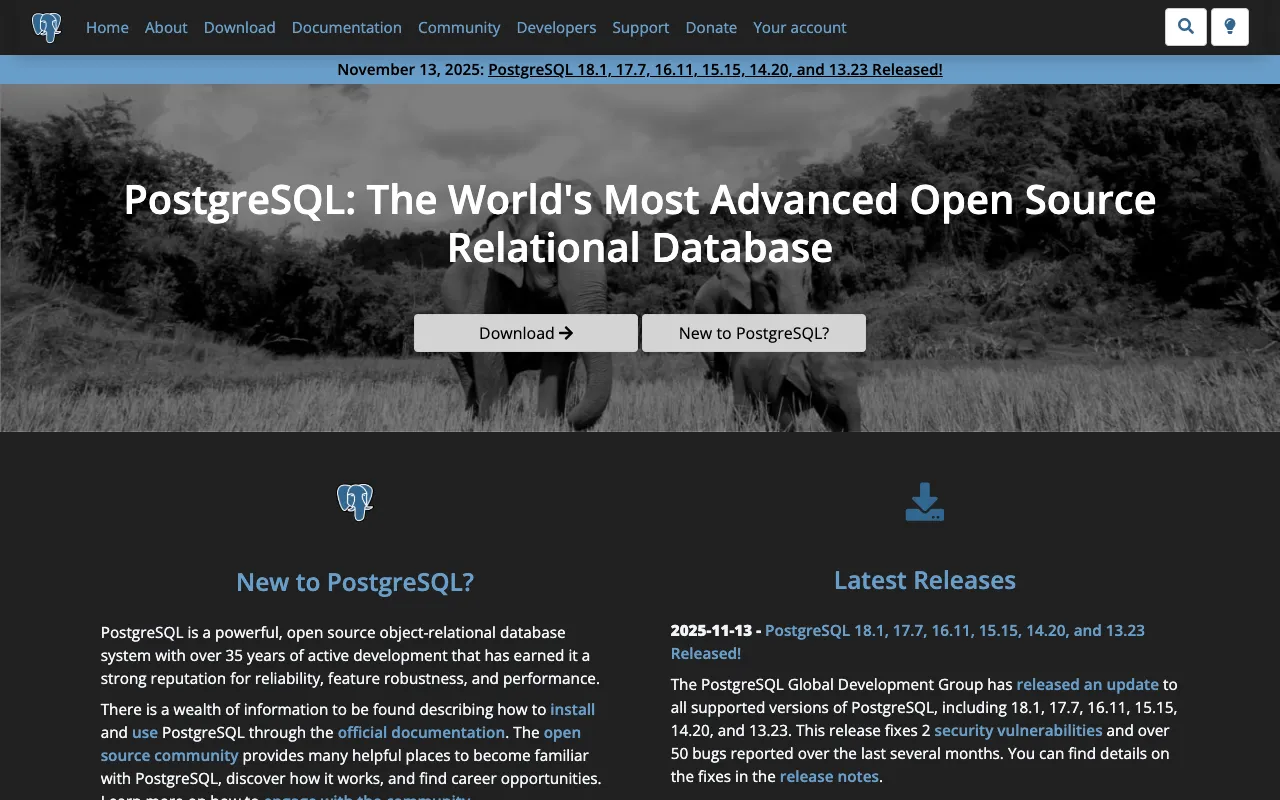Open the Documentation menu
Image resolution: width=1280 pixels, height=800 pixels.
coord(346,27)
